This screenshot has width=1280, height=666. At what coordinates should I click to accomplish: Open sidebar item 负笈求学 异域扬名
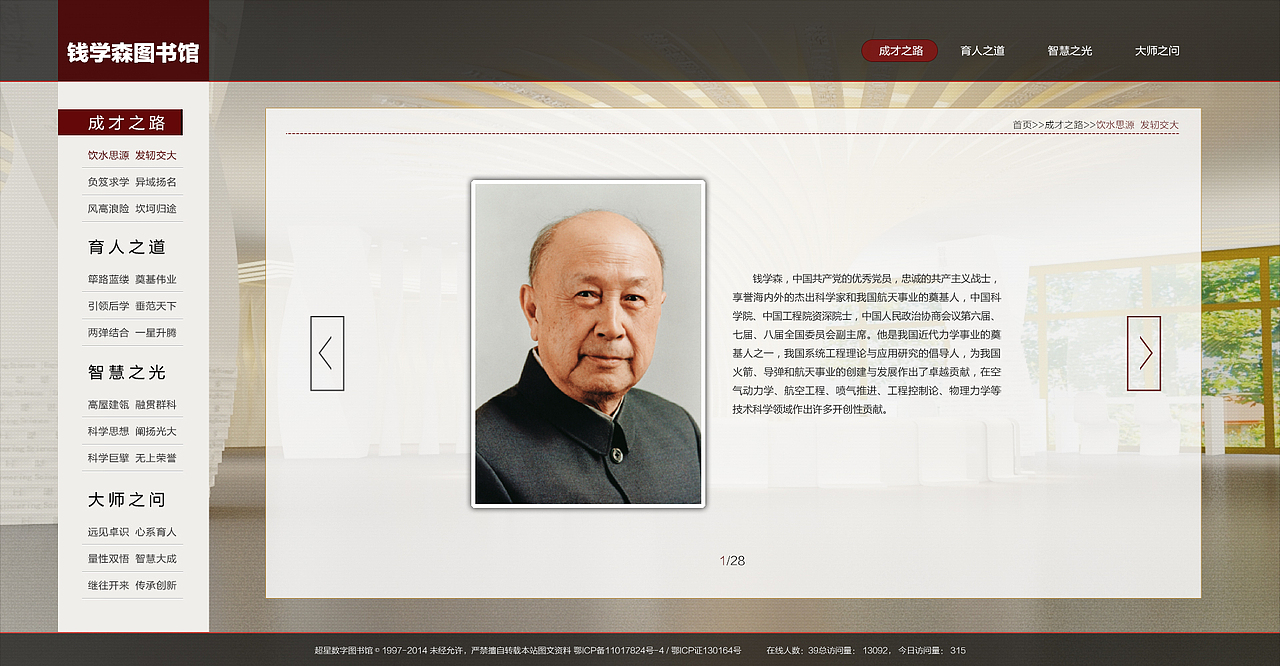(x=132, y=182)
